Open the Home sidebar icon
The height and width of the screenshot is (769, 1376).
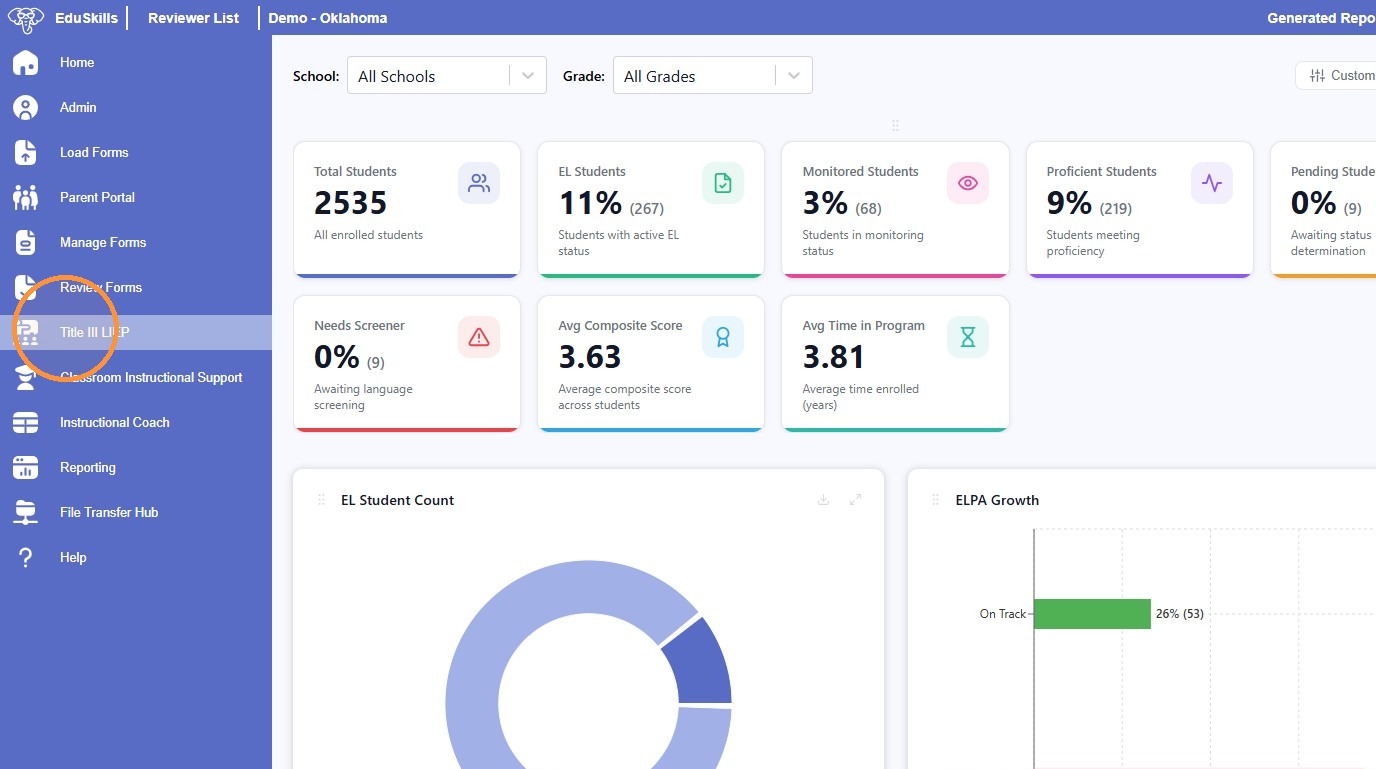25,62
